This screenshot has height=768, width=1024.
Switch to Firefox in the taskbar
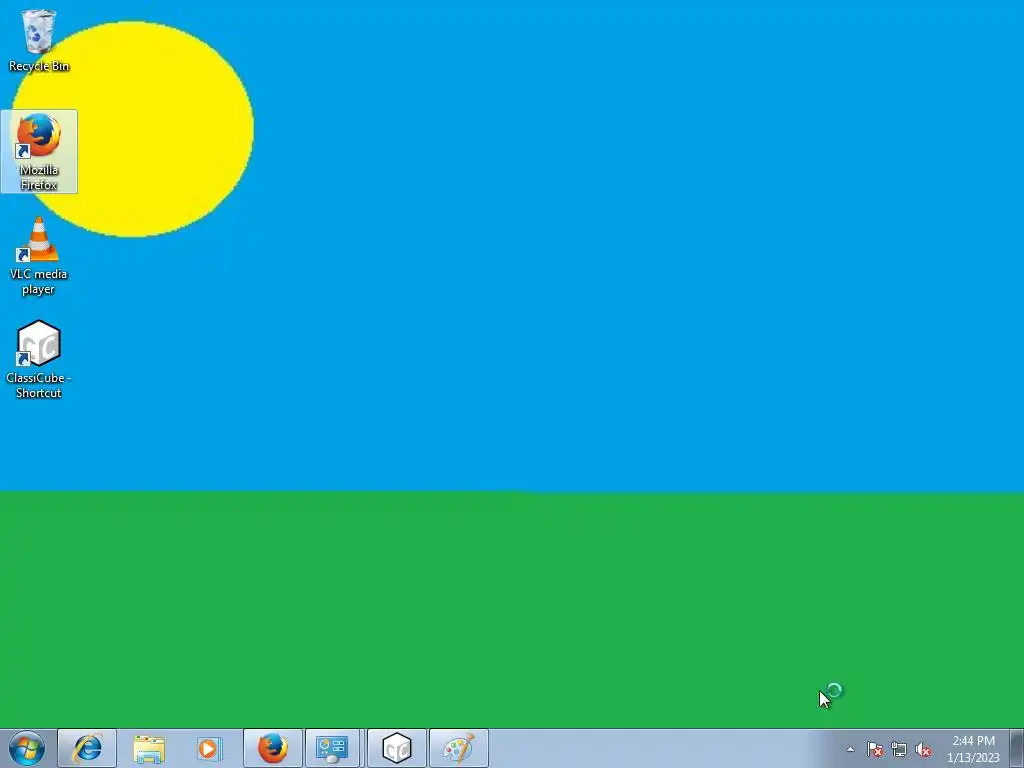(273, 748)
